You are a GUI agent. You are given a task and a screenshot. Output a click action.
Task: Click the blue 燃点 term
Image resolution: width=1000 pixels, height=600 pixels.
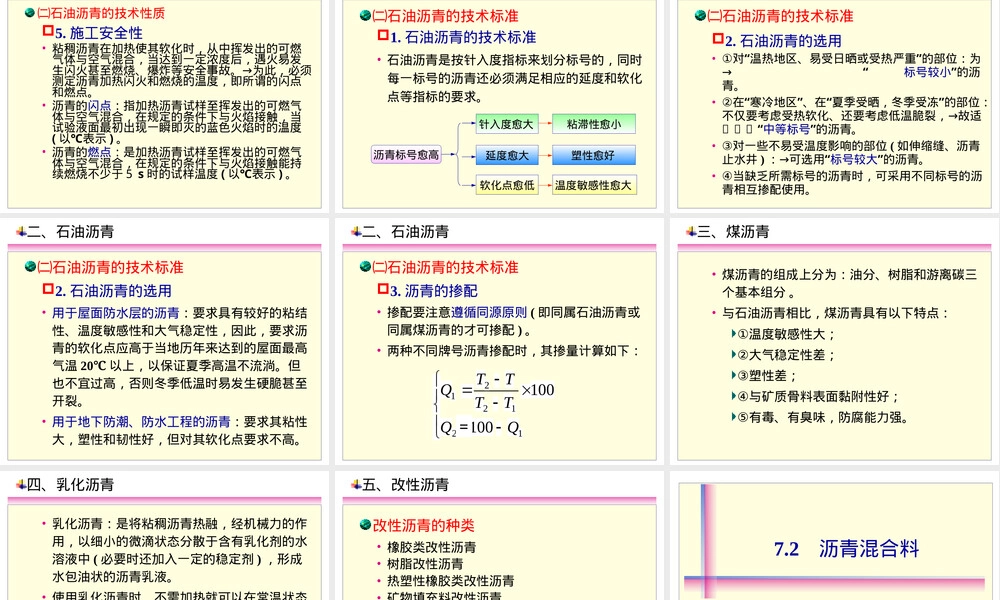pos(99,152)
